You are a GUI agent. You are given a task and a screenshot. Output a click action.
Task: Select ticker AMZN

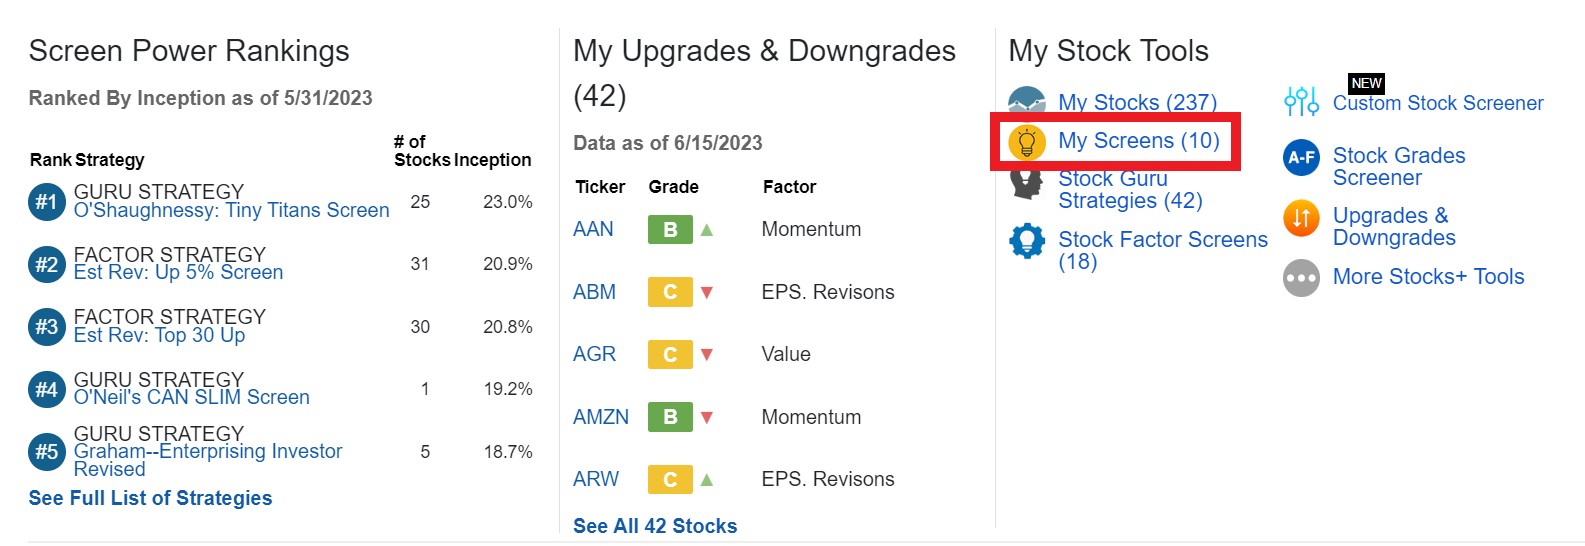(x=601, y=417)
